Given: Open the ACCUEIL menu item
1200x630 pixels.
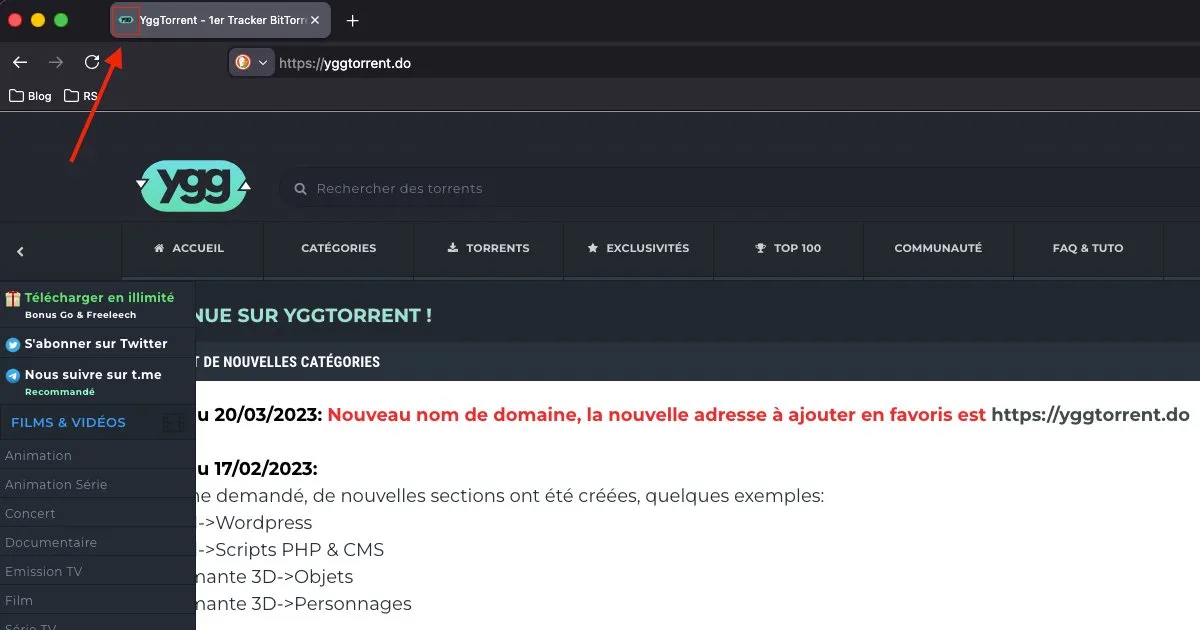Looking at the screenshot, I should 190,248.
